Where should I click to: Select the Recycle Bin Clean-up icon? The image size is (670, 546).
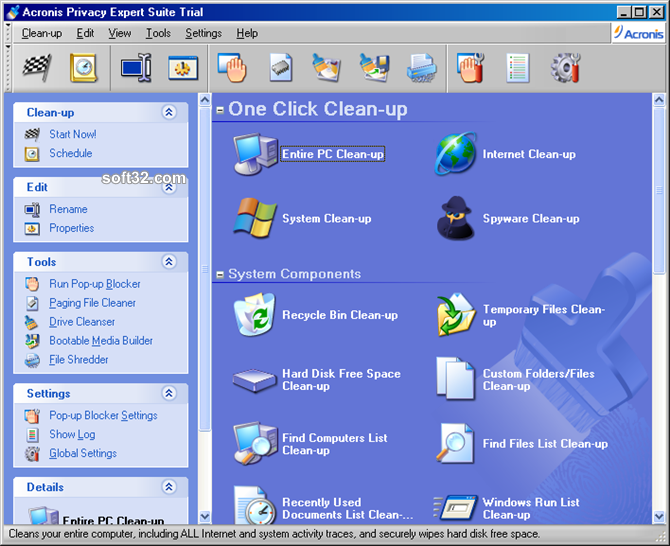coord(254,314)
